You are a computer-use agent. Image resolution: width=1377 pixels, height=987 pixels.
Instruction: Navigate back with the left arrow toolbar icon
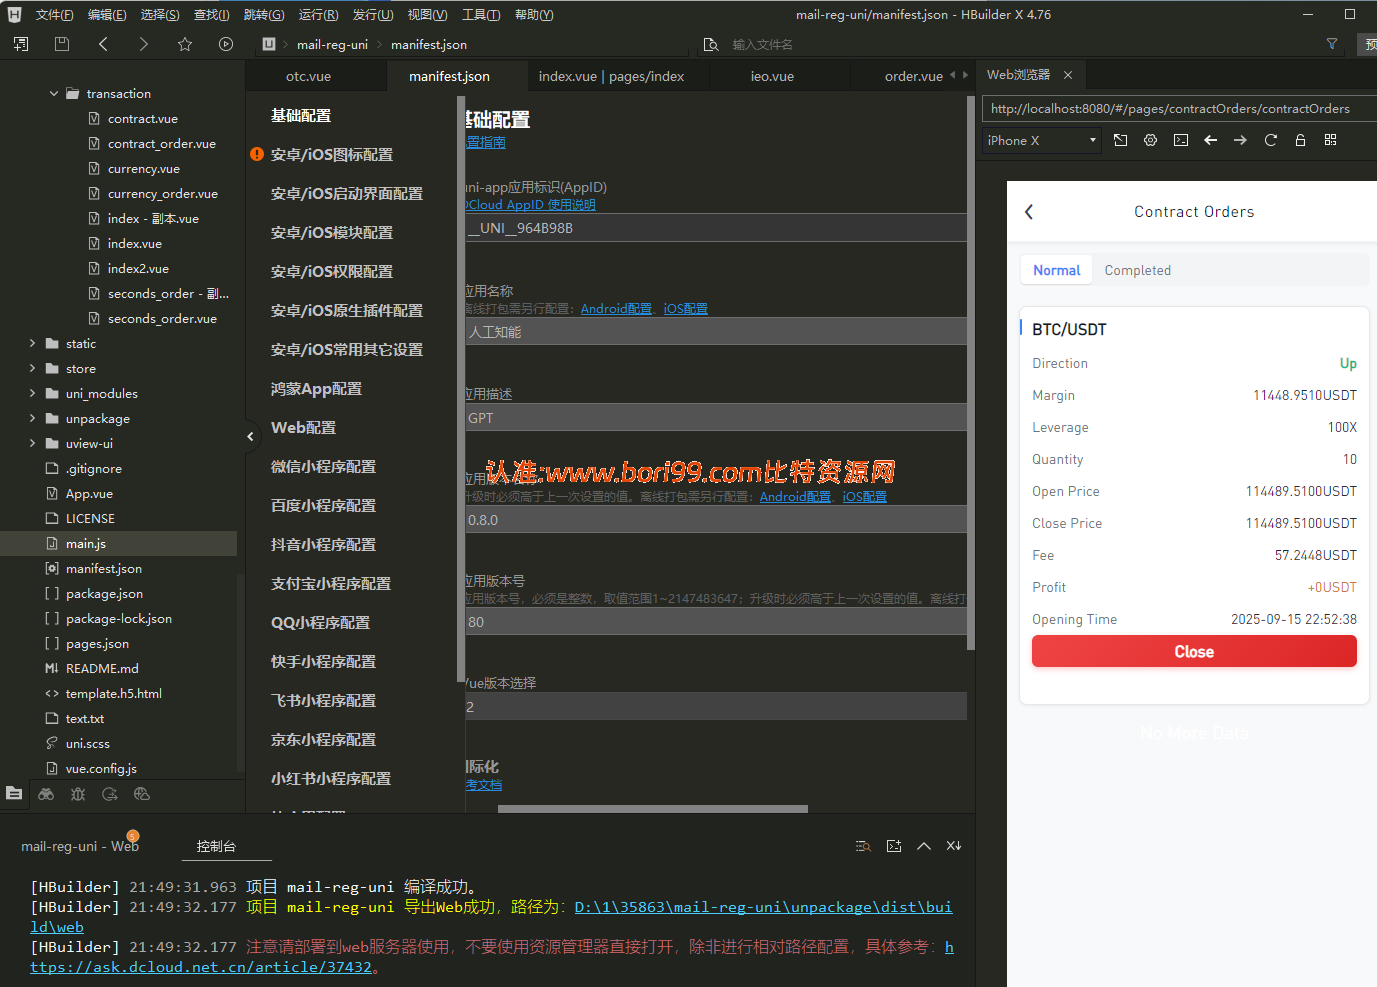click(103, 44)
